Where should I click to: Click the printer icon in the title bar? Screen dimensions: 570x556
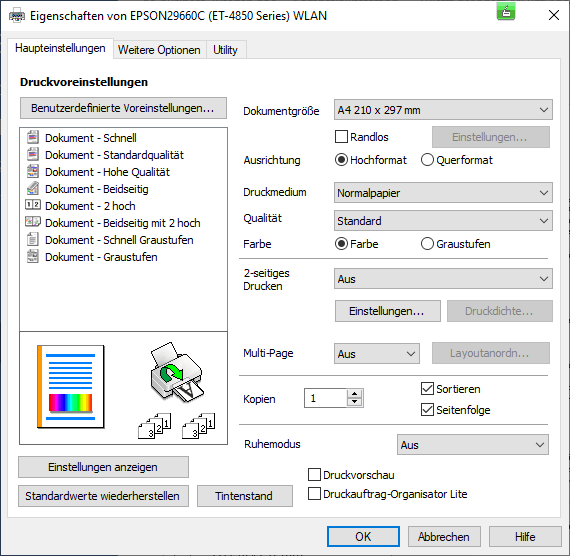(x=17, y=16)
